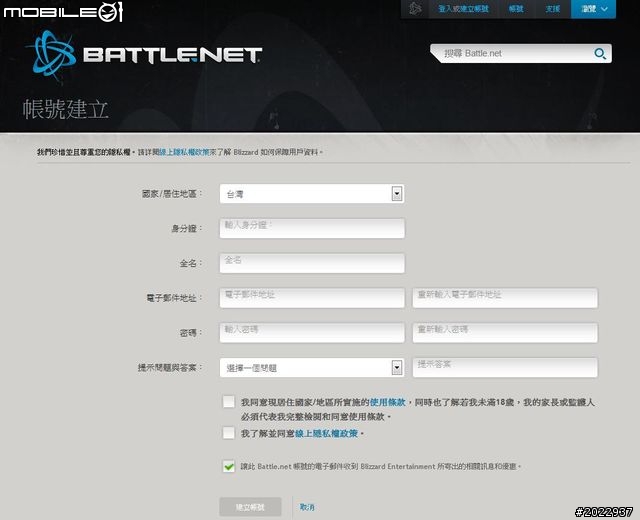The image size is (640, 520).
Task: Click the 輸入身分證 input field
Action: click(312, 228)
